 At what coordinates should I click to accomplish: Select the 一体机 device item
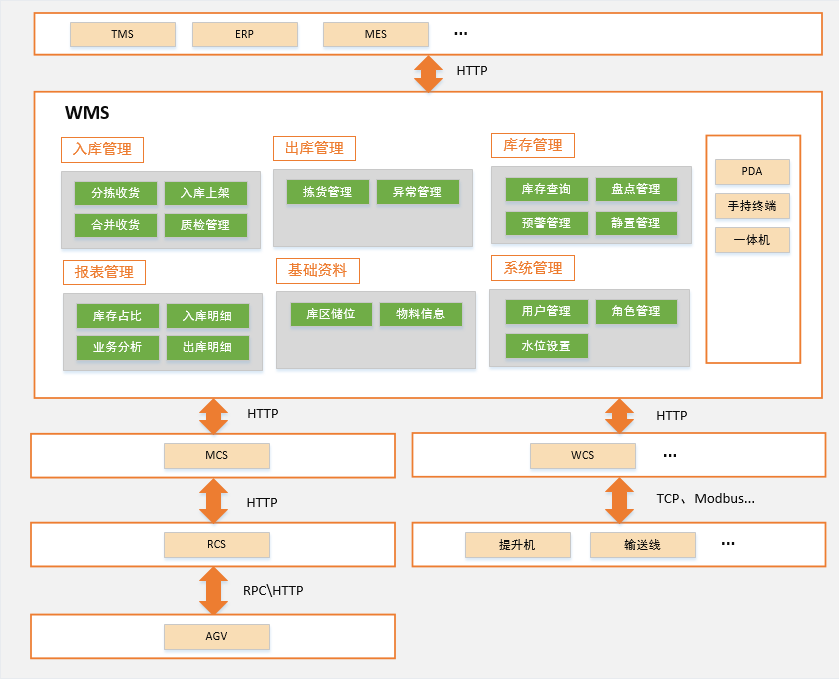pyautogui.click(x=752, y=240)
